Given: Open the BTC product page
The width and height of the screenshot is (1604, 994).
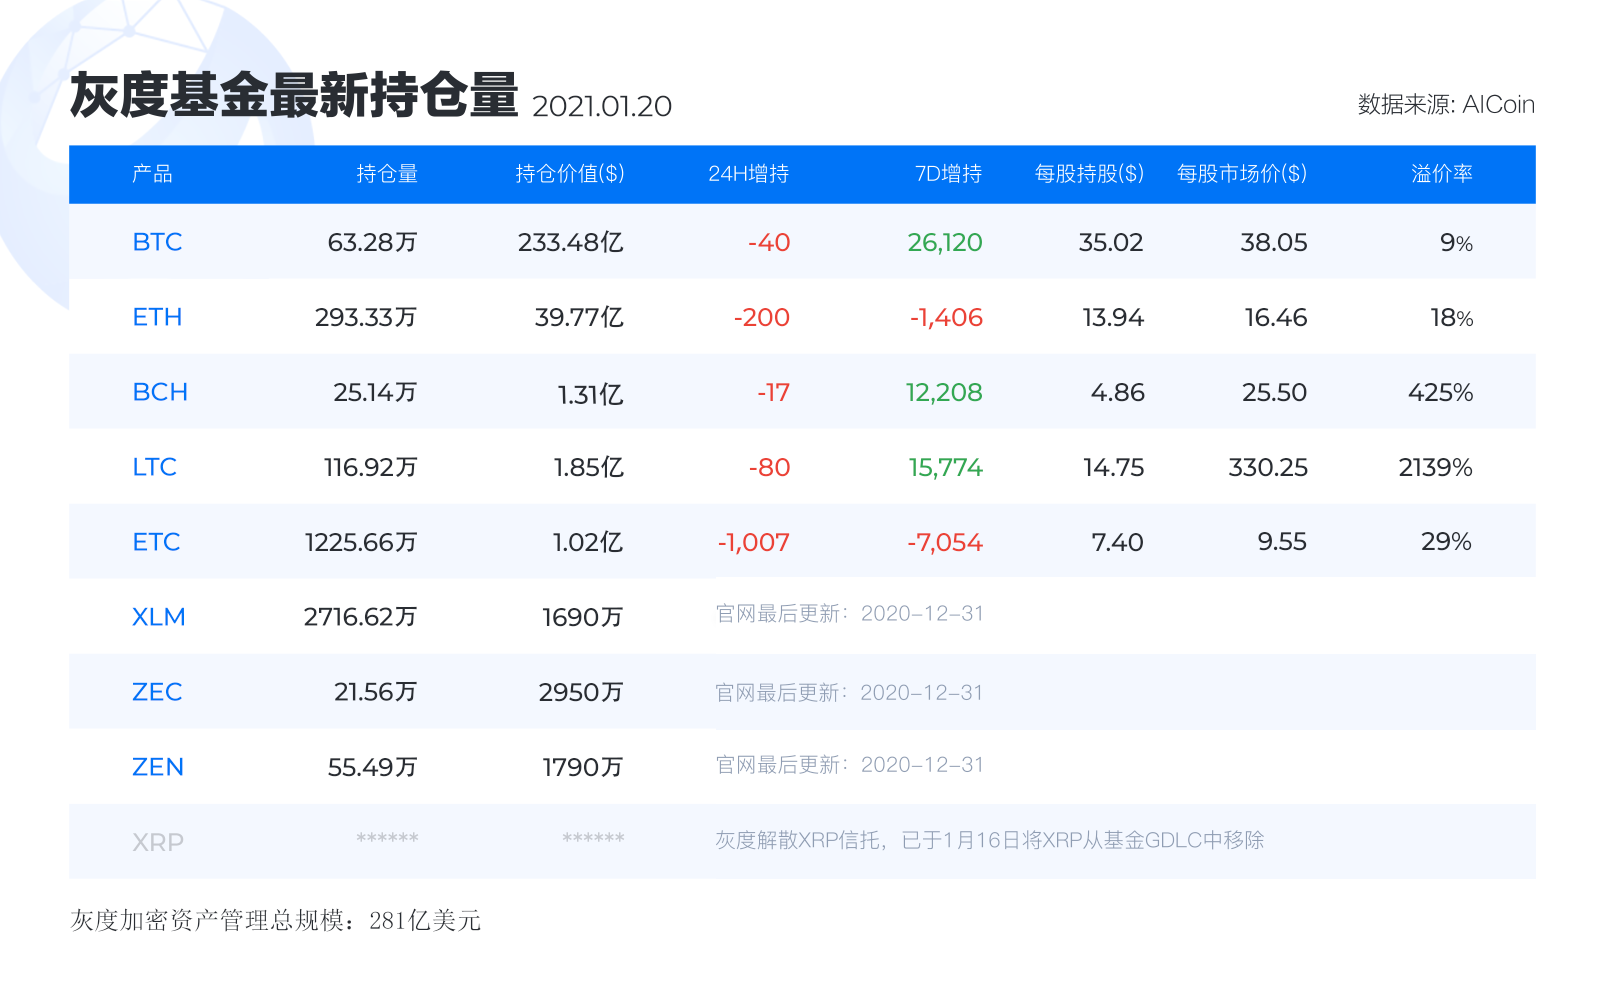Looking at the screenshot, I should tap(157, 242).
